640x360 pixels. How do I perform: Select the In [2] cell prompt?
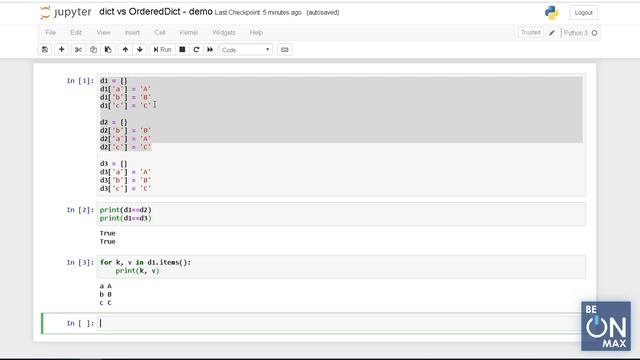coord(80,210)
